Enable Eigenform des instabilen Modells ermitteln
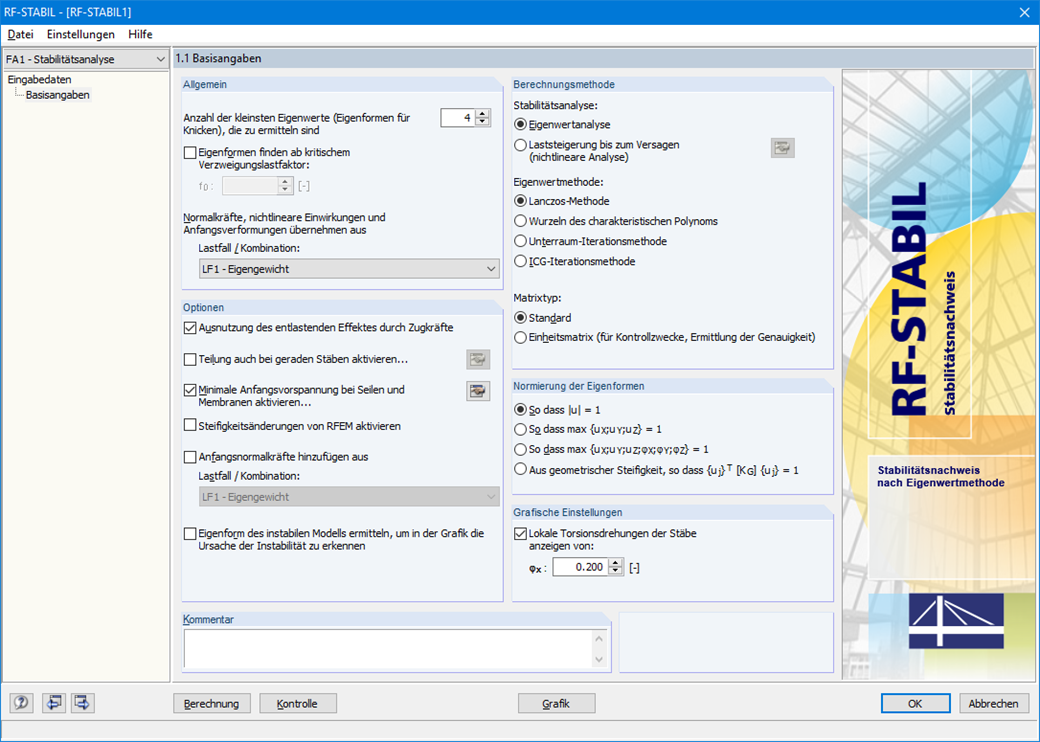 point(190,534)
